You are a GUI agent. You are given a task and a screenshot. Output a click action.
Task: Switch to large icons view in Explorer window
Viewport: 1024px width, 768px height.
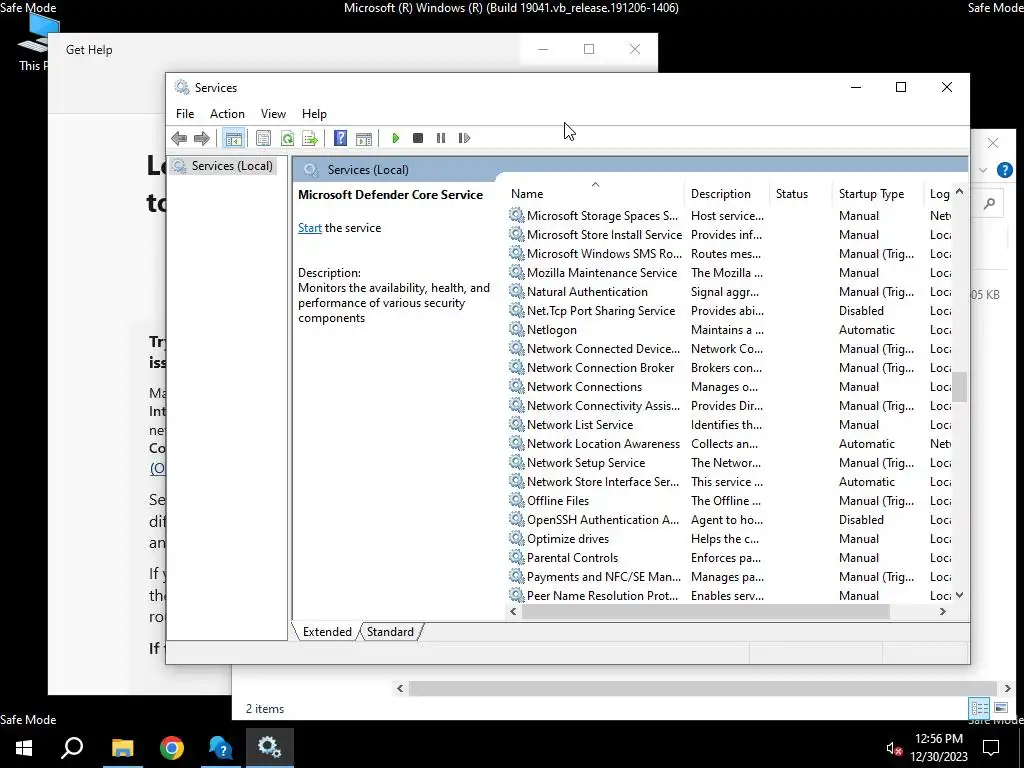1000,708
